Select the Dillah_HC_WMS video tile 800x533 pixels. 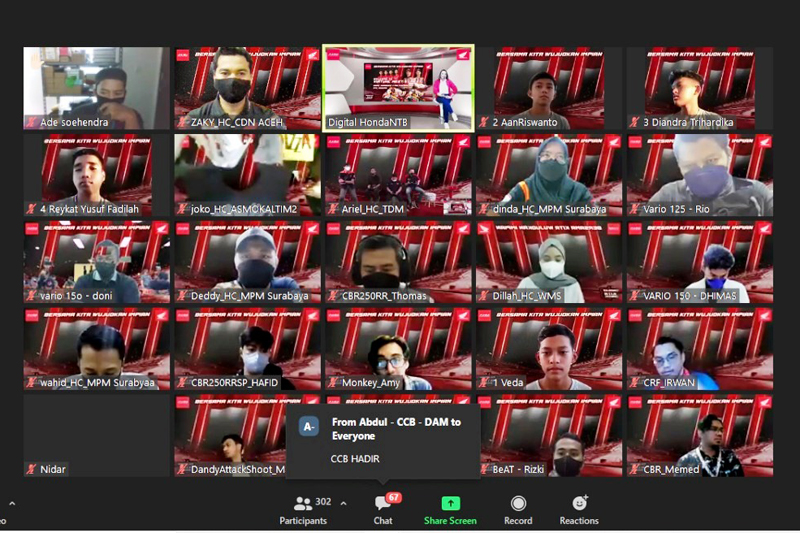549,262
